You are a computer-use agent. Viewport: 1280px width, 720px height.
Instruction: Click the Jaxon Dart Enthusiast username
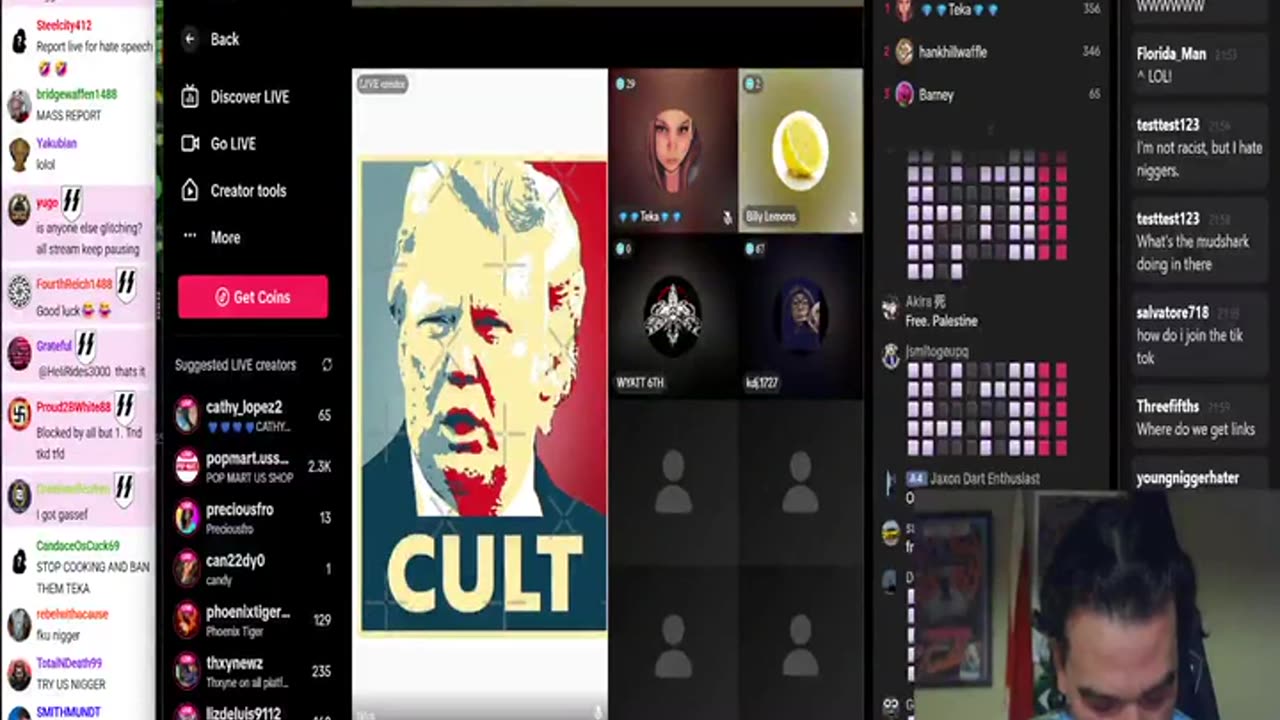point(985,479)
